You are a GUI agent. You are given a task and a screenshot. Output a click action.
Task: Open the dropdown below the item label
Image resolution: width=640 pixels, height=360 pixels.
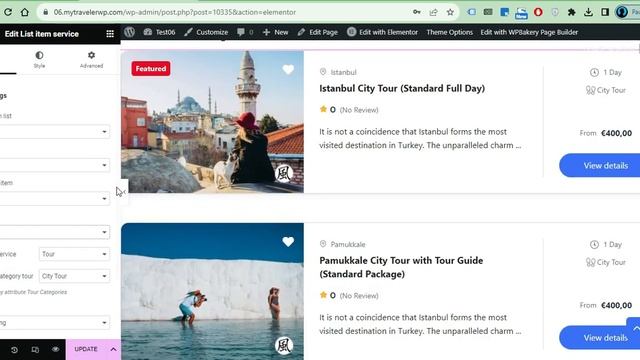pos(54,198)
